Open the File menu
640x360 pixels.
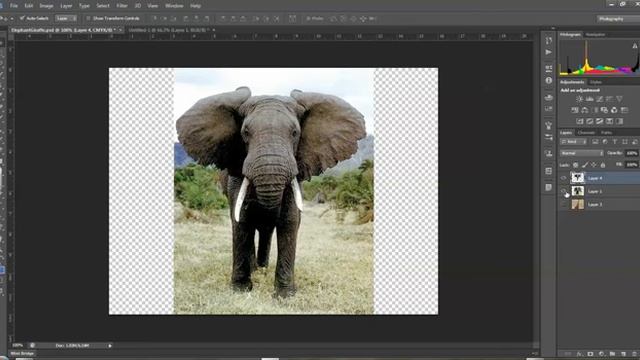point(13,6)
